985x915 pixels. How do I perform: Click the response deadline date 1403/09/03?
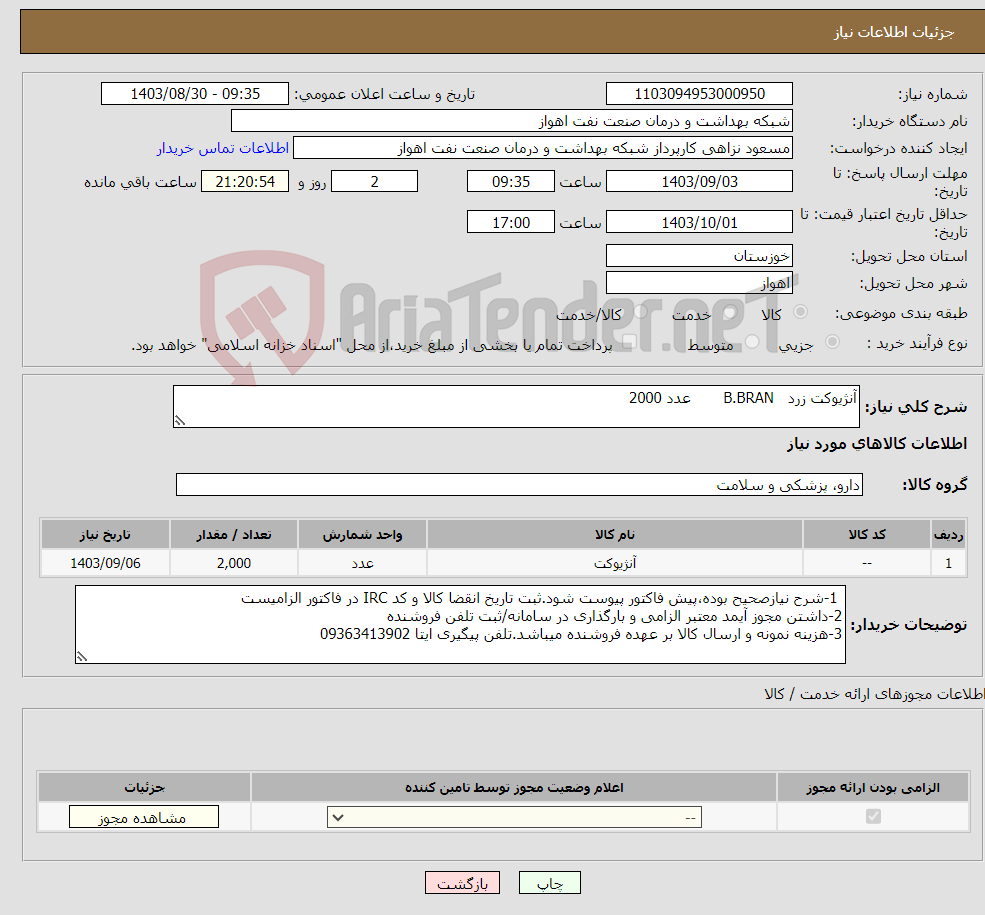(699, 182)
